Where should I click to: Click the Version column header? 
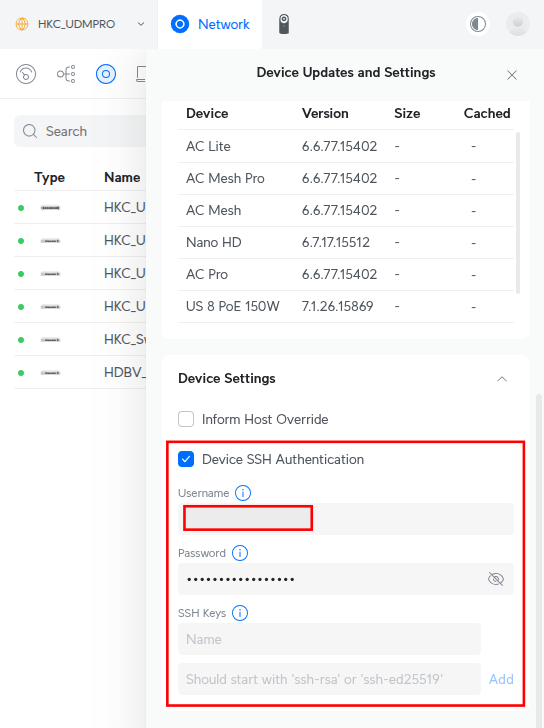click(x=325, y=113)
